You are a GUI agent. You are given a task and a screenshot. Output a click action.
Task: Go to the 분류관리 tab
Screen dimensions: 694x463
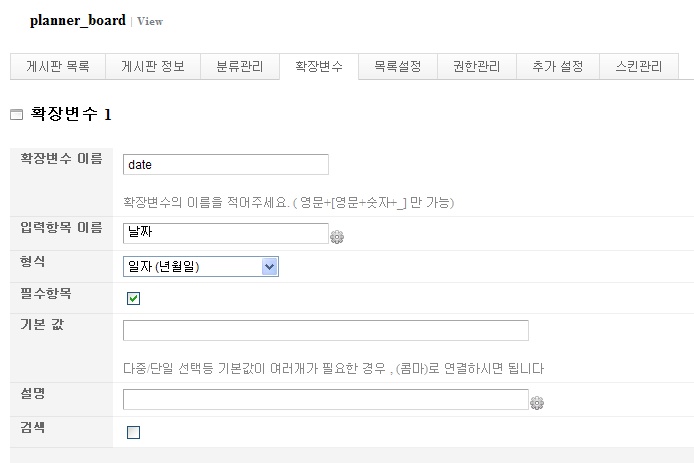tap(240, 66)
